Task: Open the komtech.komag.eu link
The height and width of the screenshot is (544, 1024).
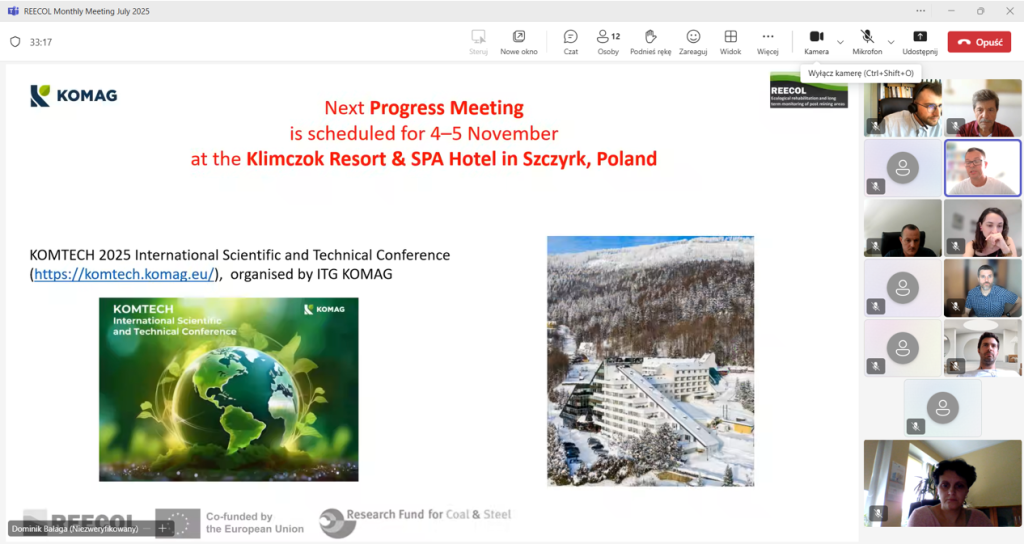Action: pyautogui.click(x=124, y=274)
